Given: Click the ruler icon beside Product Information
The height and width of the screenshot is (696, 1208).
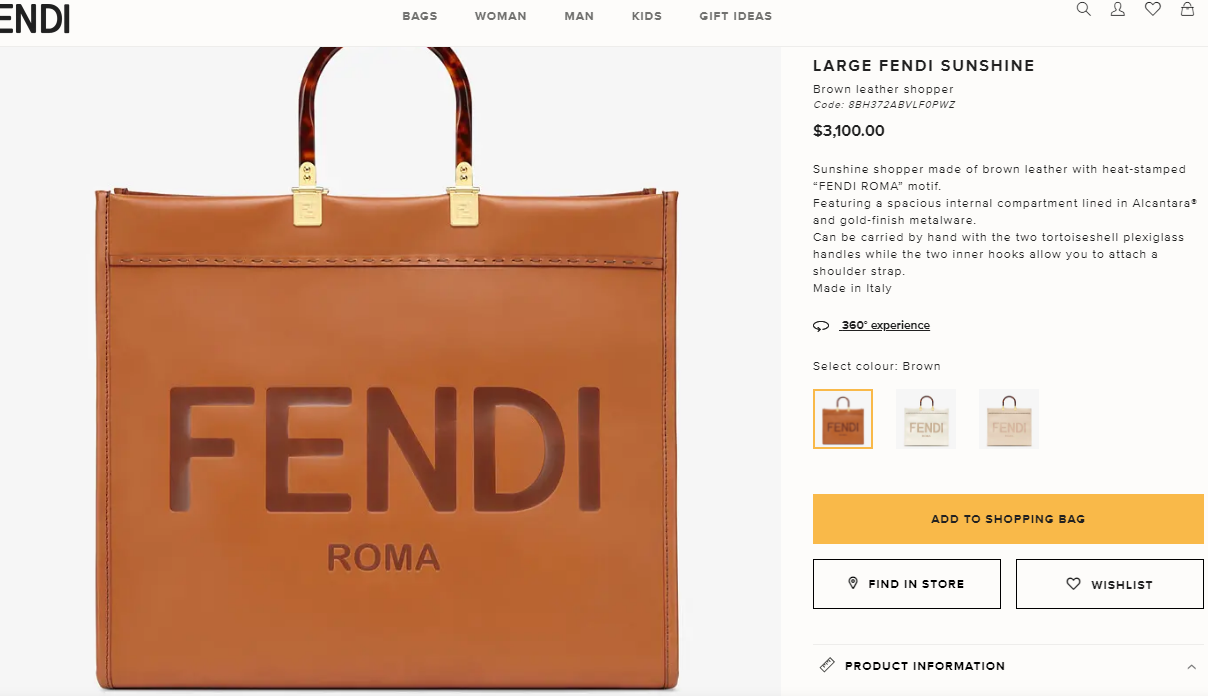Looking at the screenshot, I should click(x=826, y=665).
